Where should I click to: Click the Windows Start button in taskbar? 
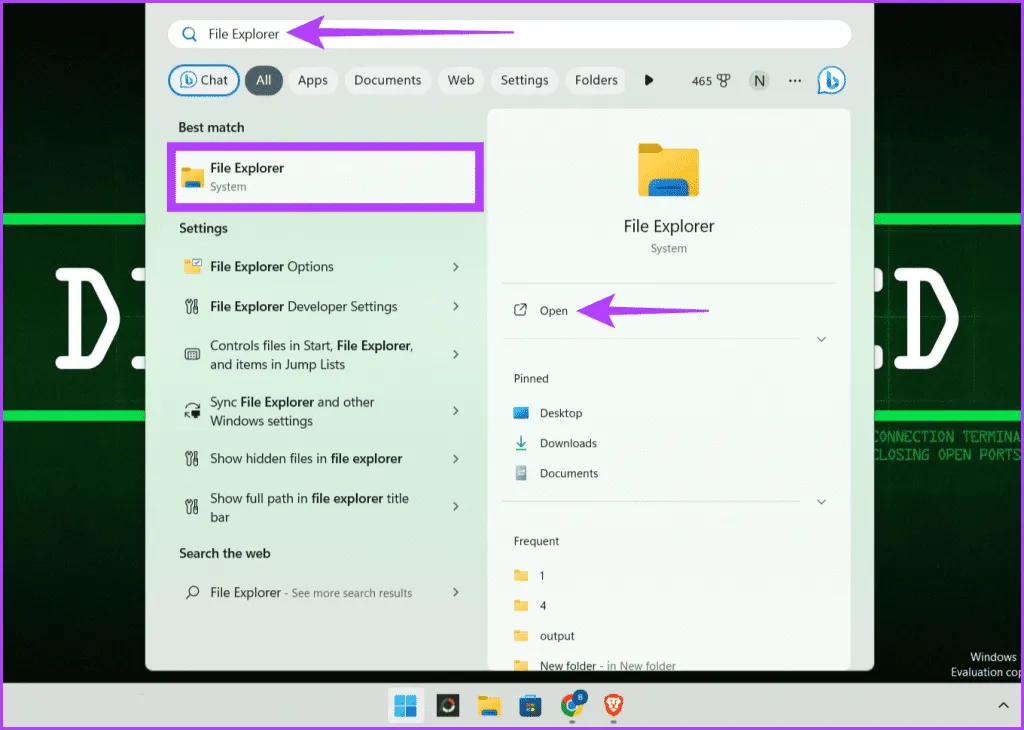point(406,706)
